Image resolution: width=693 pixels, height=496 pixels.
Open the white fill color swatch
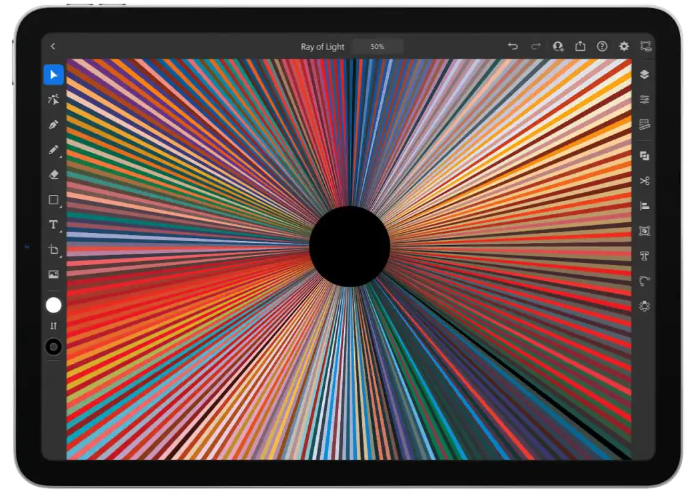(x=53, y=305)
